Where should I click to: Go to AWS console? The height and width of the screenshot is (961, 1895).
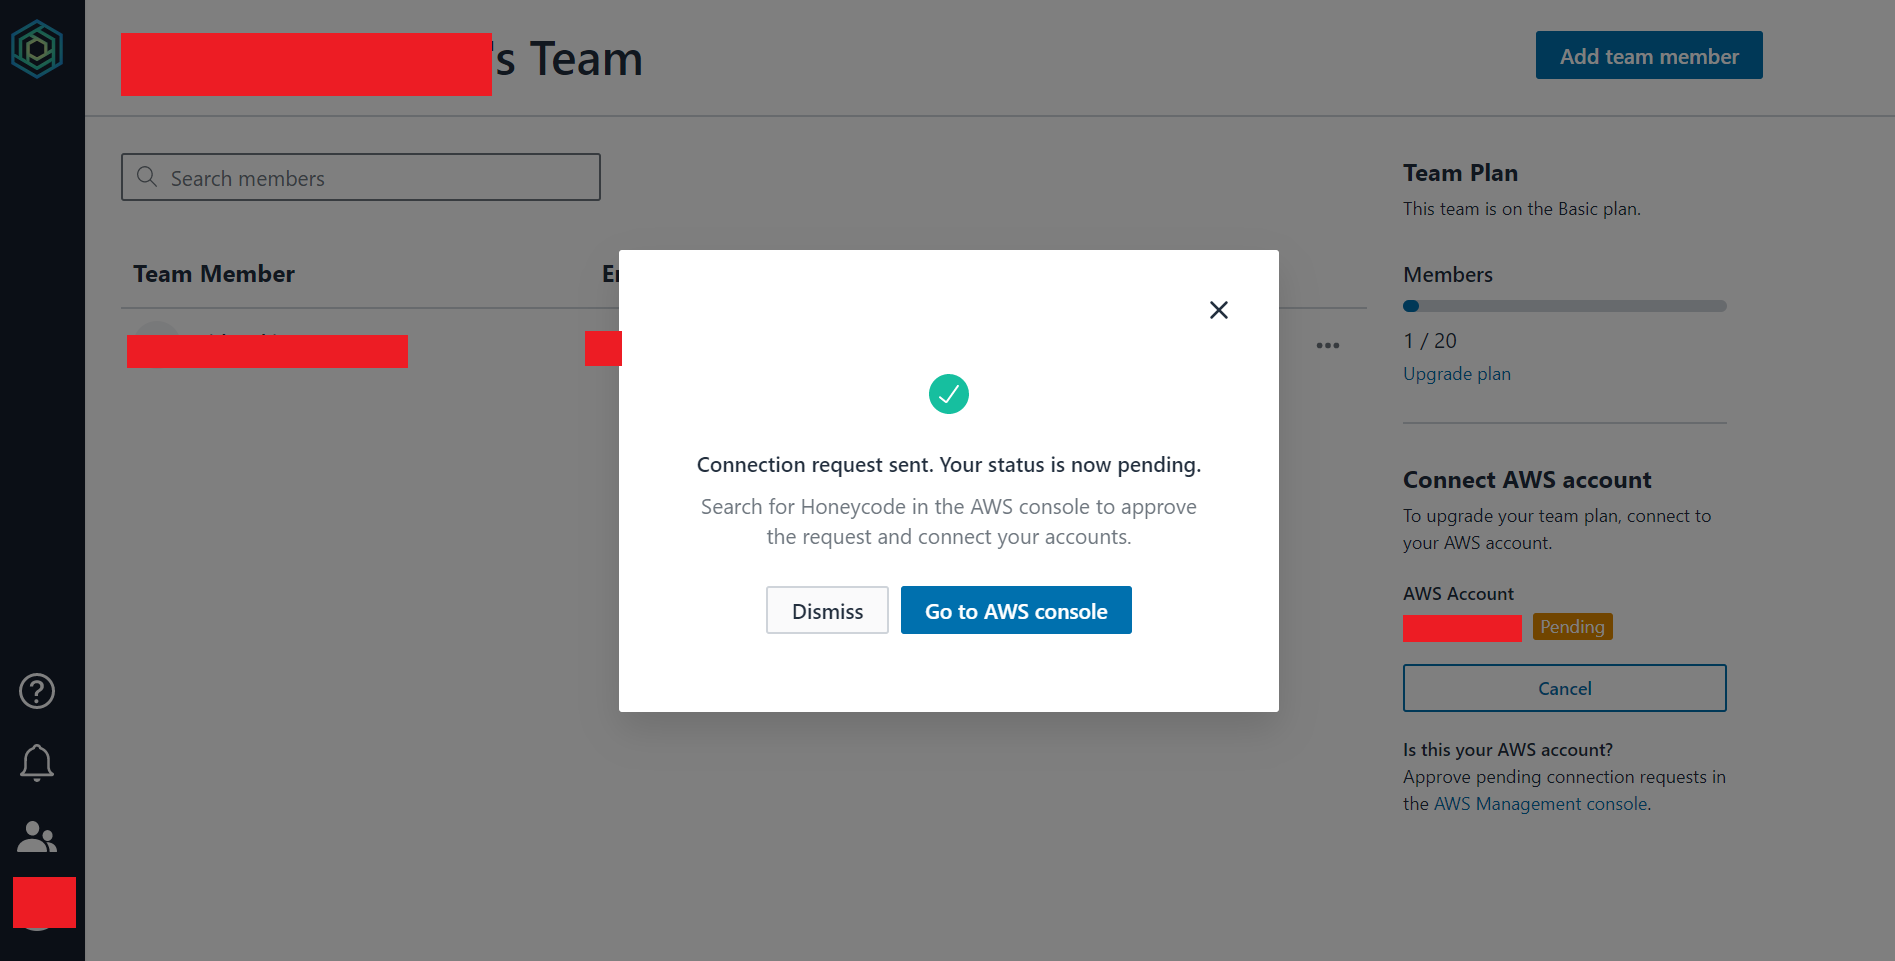point(1016,610)
